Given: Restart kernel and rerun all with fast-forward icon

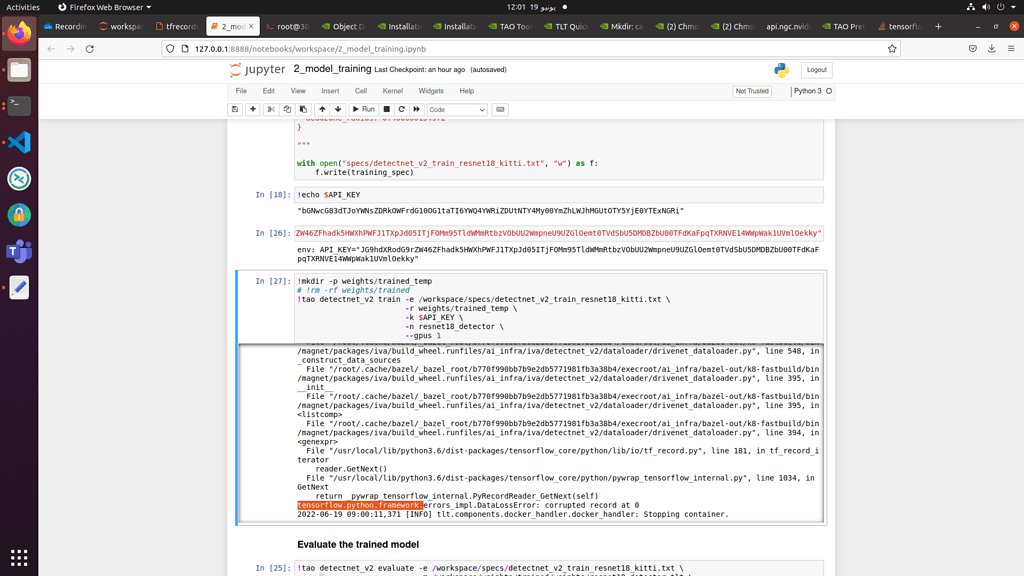Looking at the screenshot, I should pos(416,109).
